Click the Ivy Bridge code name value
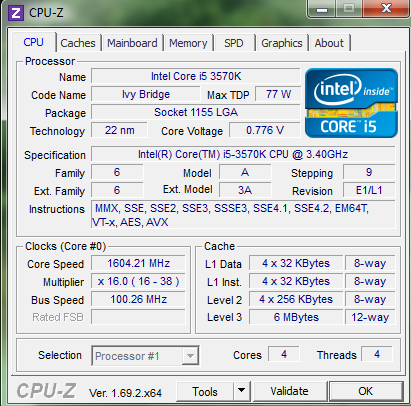This screenshot has height=406, width=411. (146, 94)
